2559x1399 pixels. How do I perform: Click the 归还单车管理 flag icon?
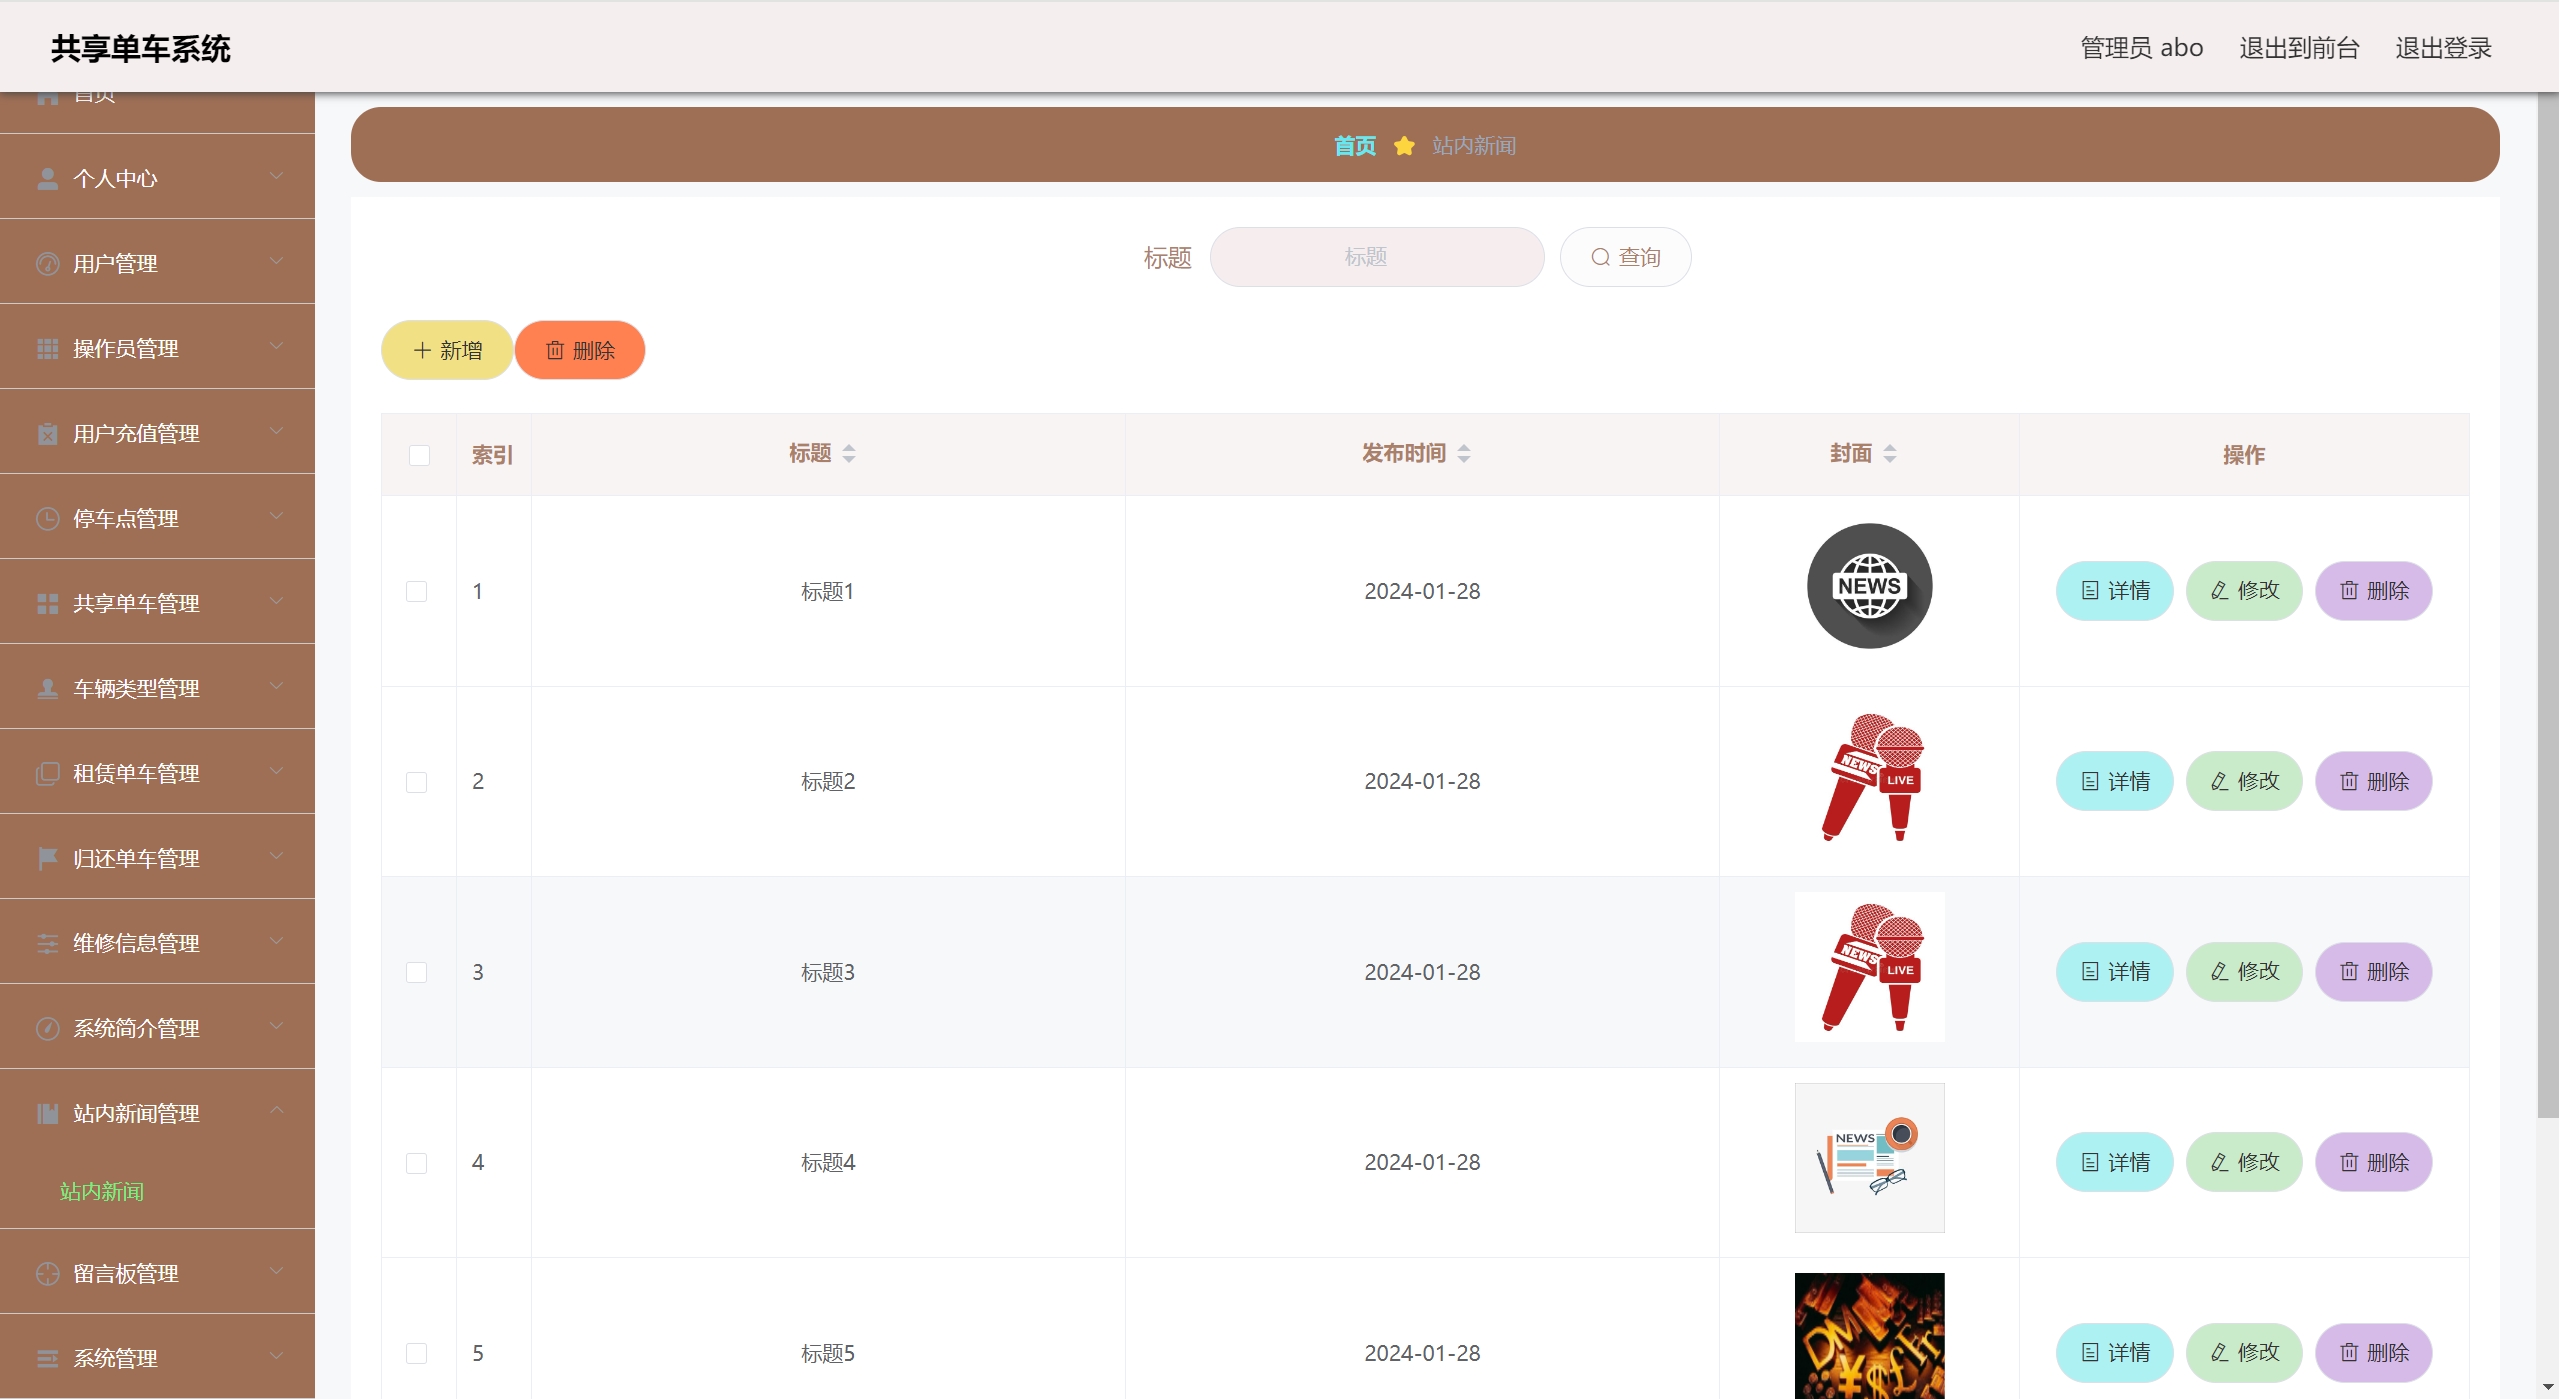(x=47, y=859)
